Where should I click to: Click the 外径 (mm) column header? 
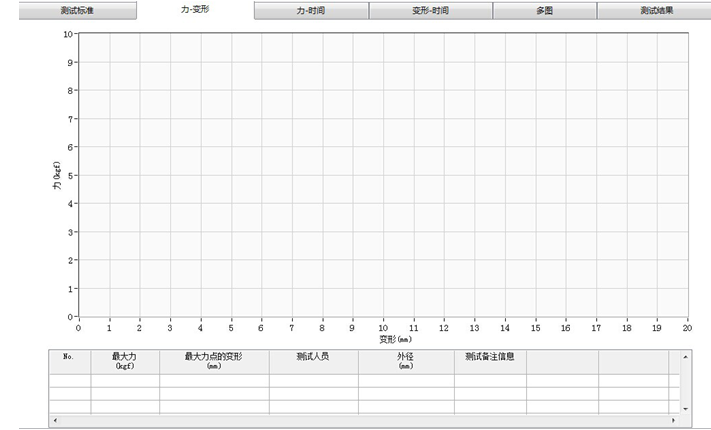[x=405, y=361]
